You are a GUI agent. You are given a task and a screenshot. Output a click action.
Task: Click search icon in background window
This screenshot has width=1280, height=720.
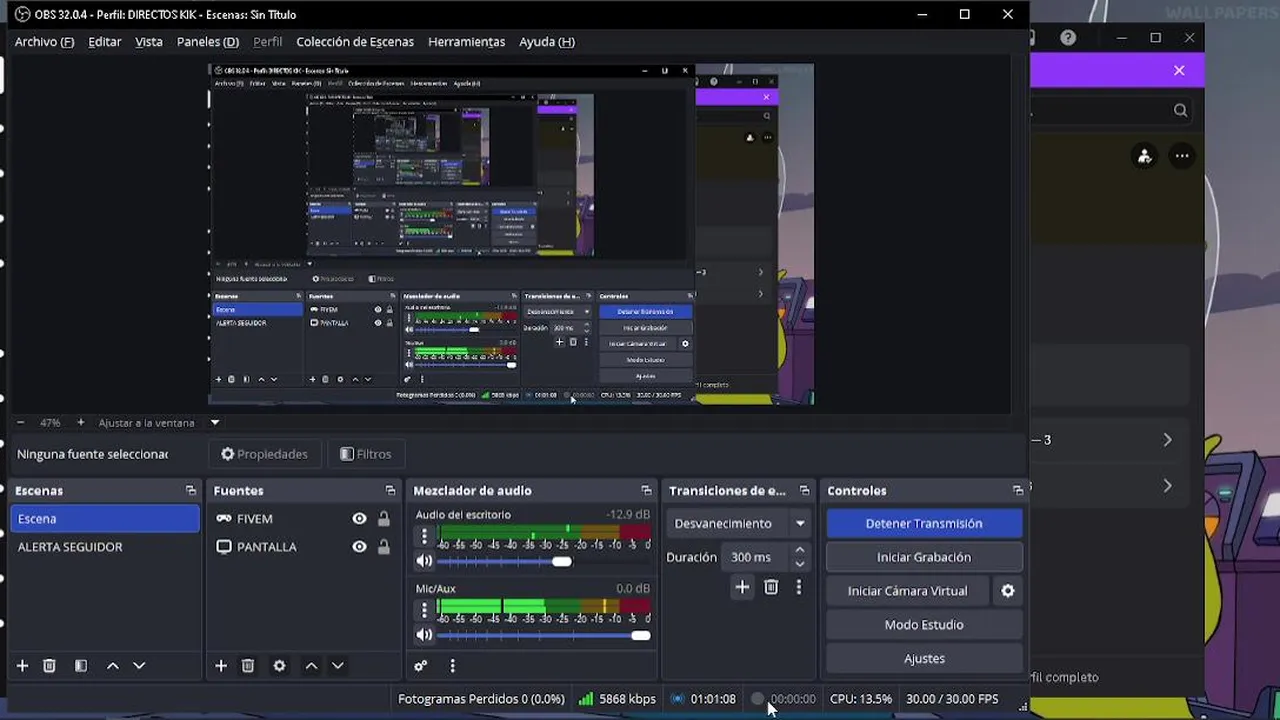click(x=1180, y=111)
